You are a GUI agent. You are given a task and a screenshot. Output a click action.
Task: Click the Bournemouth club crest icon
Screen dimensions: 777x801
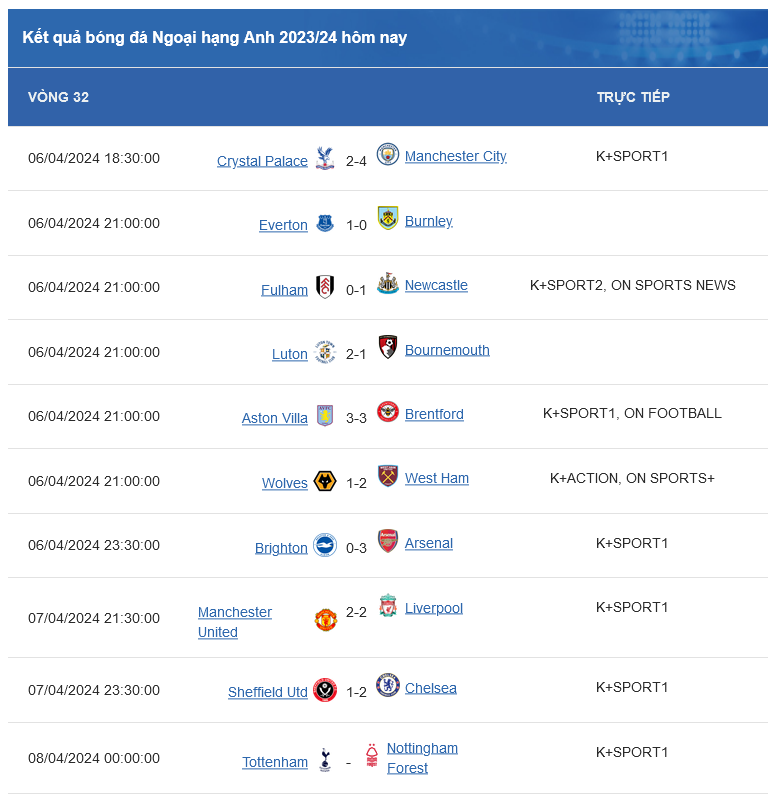pos(390,349)
